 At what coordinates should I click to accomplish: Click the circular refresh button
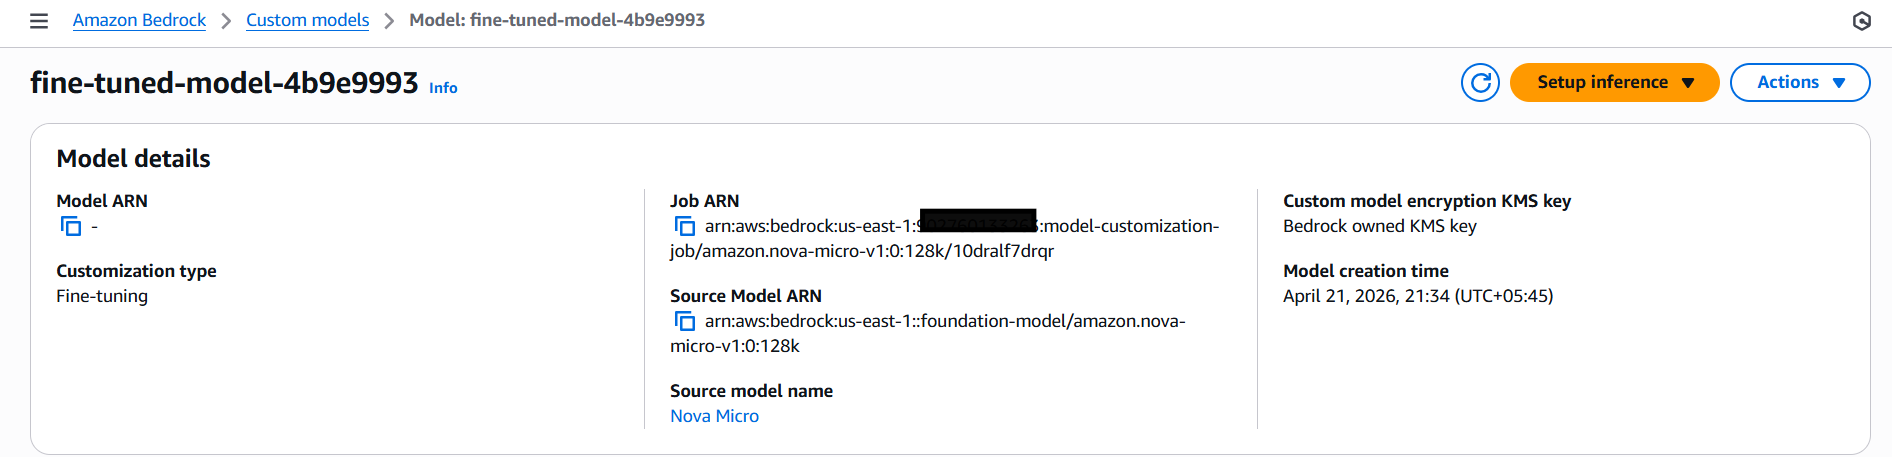[1480, 82]
